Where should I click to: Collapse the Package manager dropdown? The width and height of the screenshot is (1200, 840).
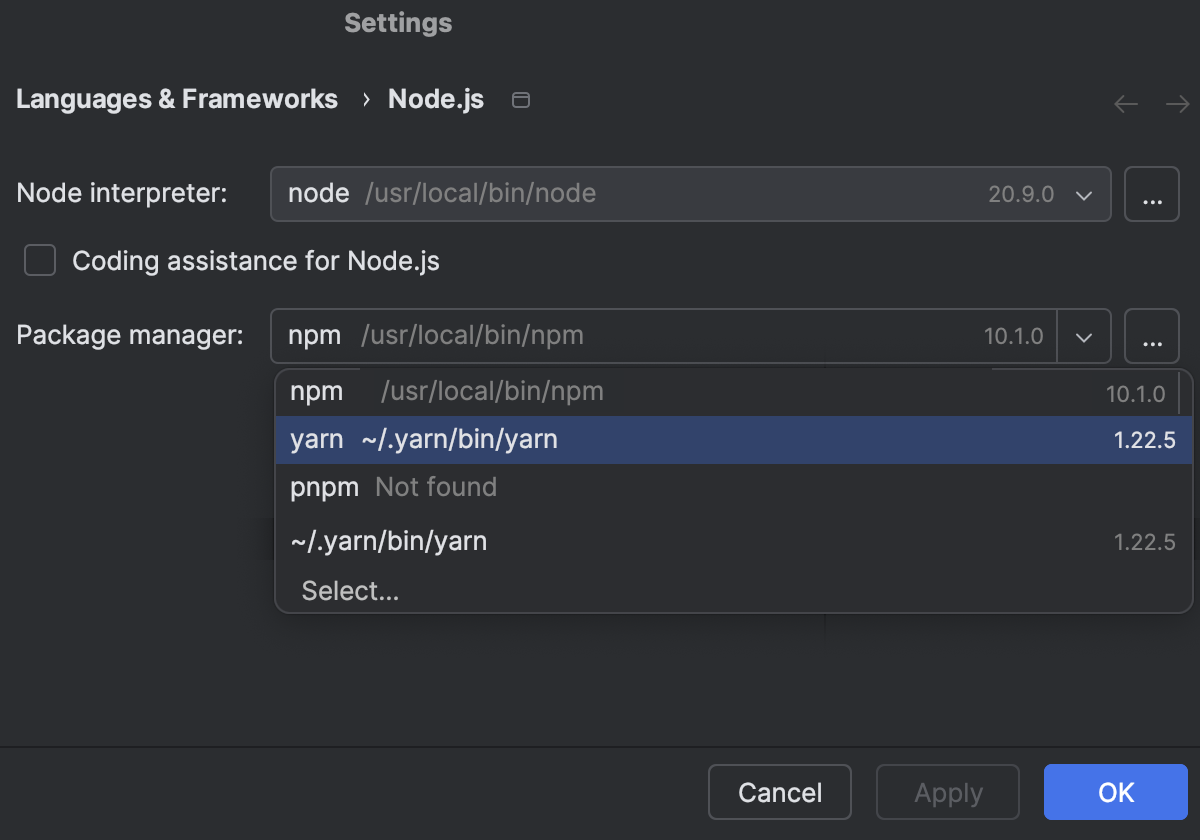coord(1083,336)
